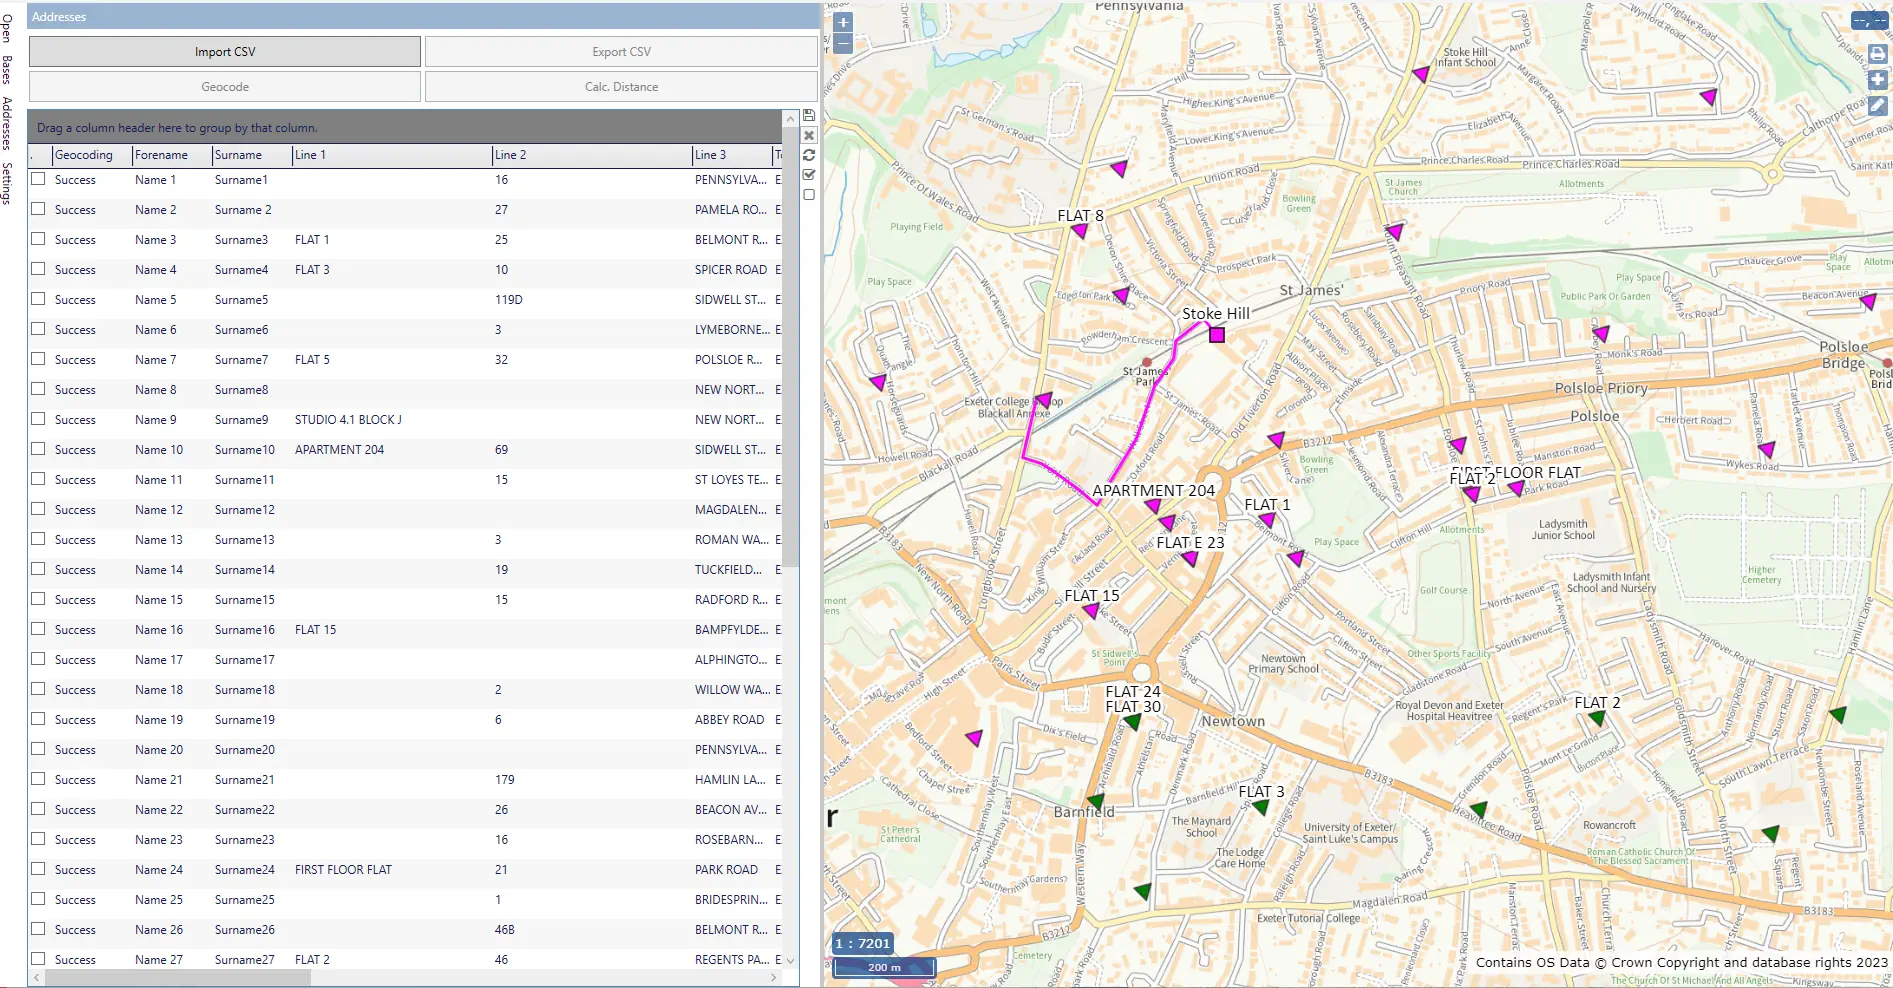Click the map pencil edit icon

point(1877,104)
